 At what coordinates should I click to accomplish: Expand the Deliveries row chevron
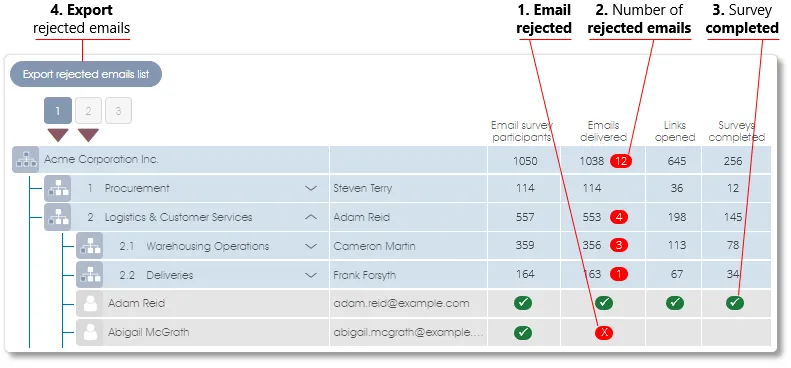click(311, 275)
